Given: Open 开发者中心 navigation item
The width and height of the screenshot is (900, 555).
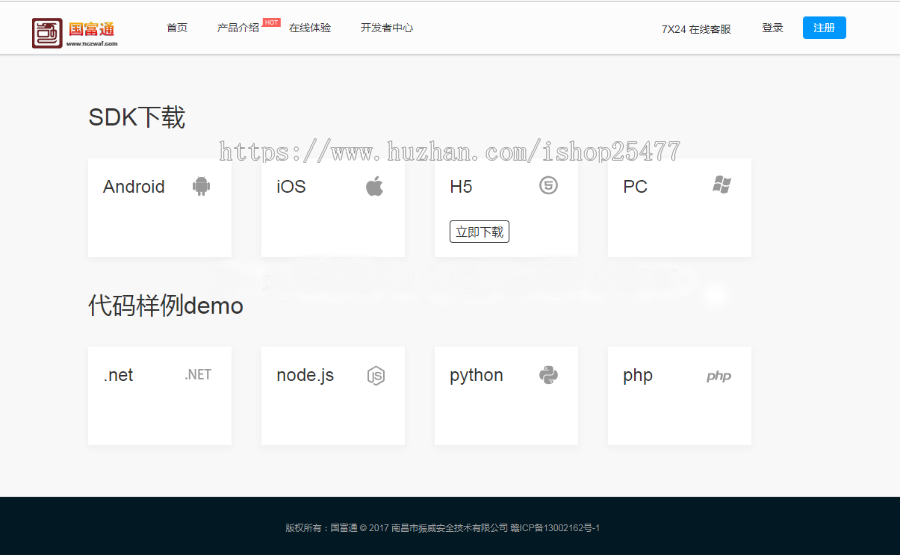Looking at the screenshot, I should (x=386, y=28).
